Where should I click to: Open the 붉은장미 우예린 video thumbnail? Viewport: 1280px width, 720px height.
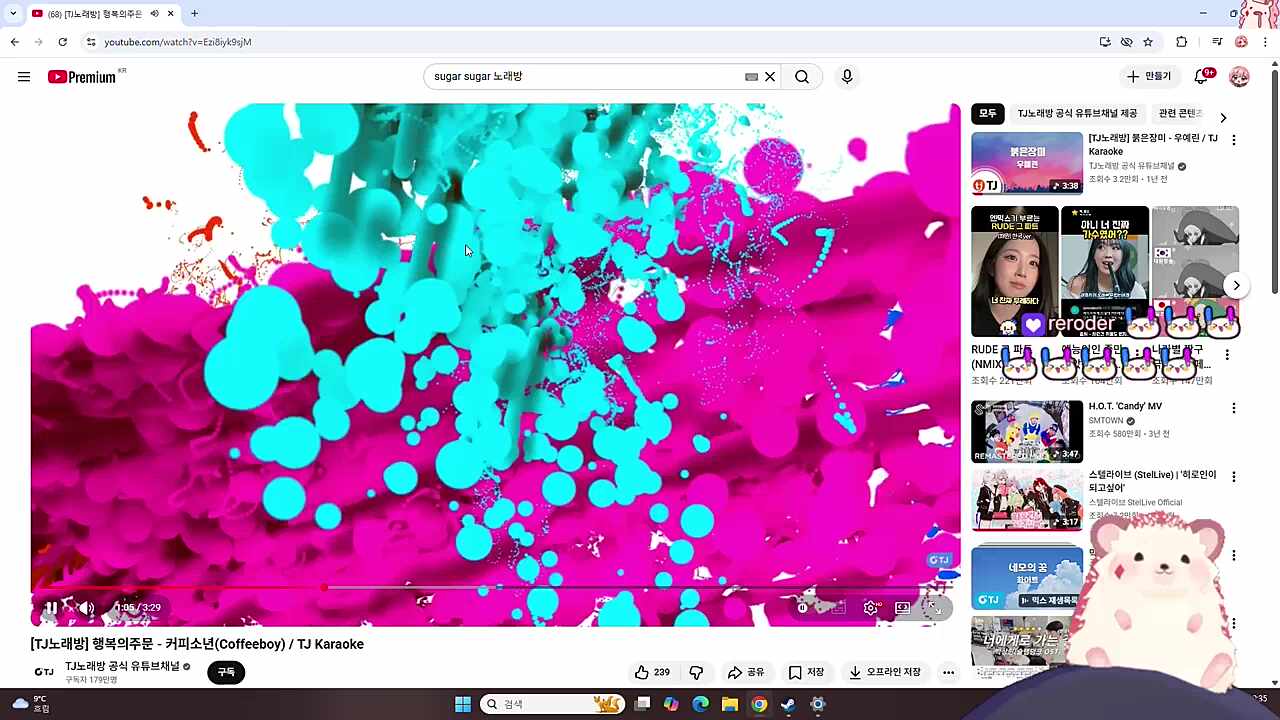click(1027, 163)
